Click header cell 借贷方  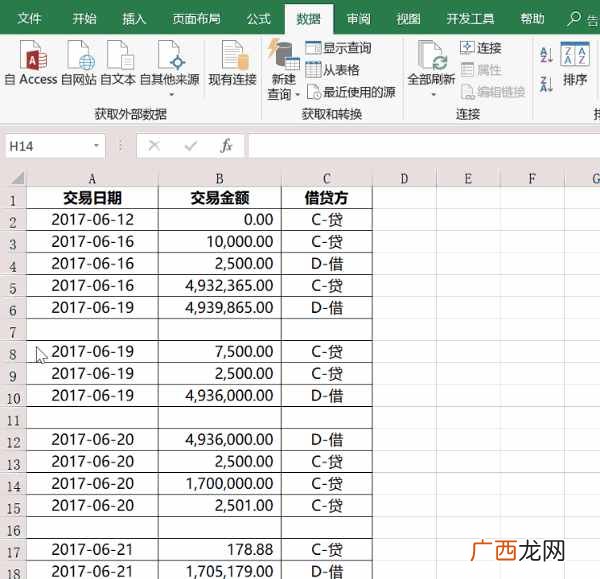[327, 198]
